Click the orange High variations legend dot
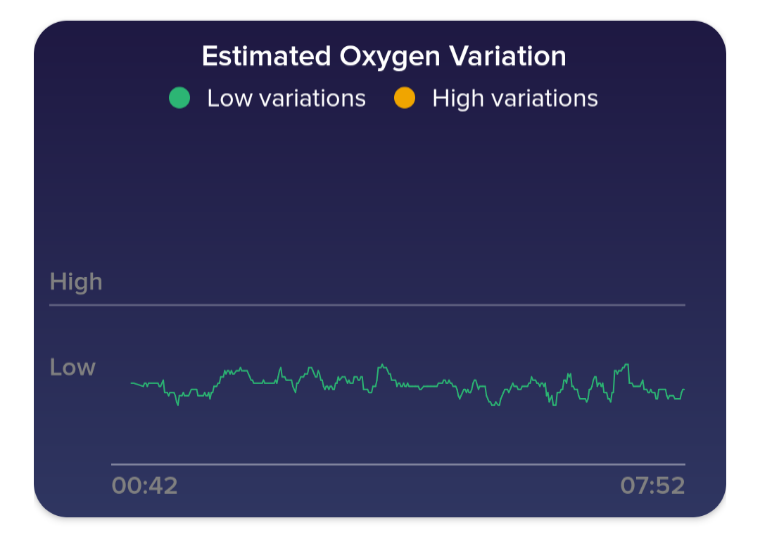 tap(404, 99)
